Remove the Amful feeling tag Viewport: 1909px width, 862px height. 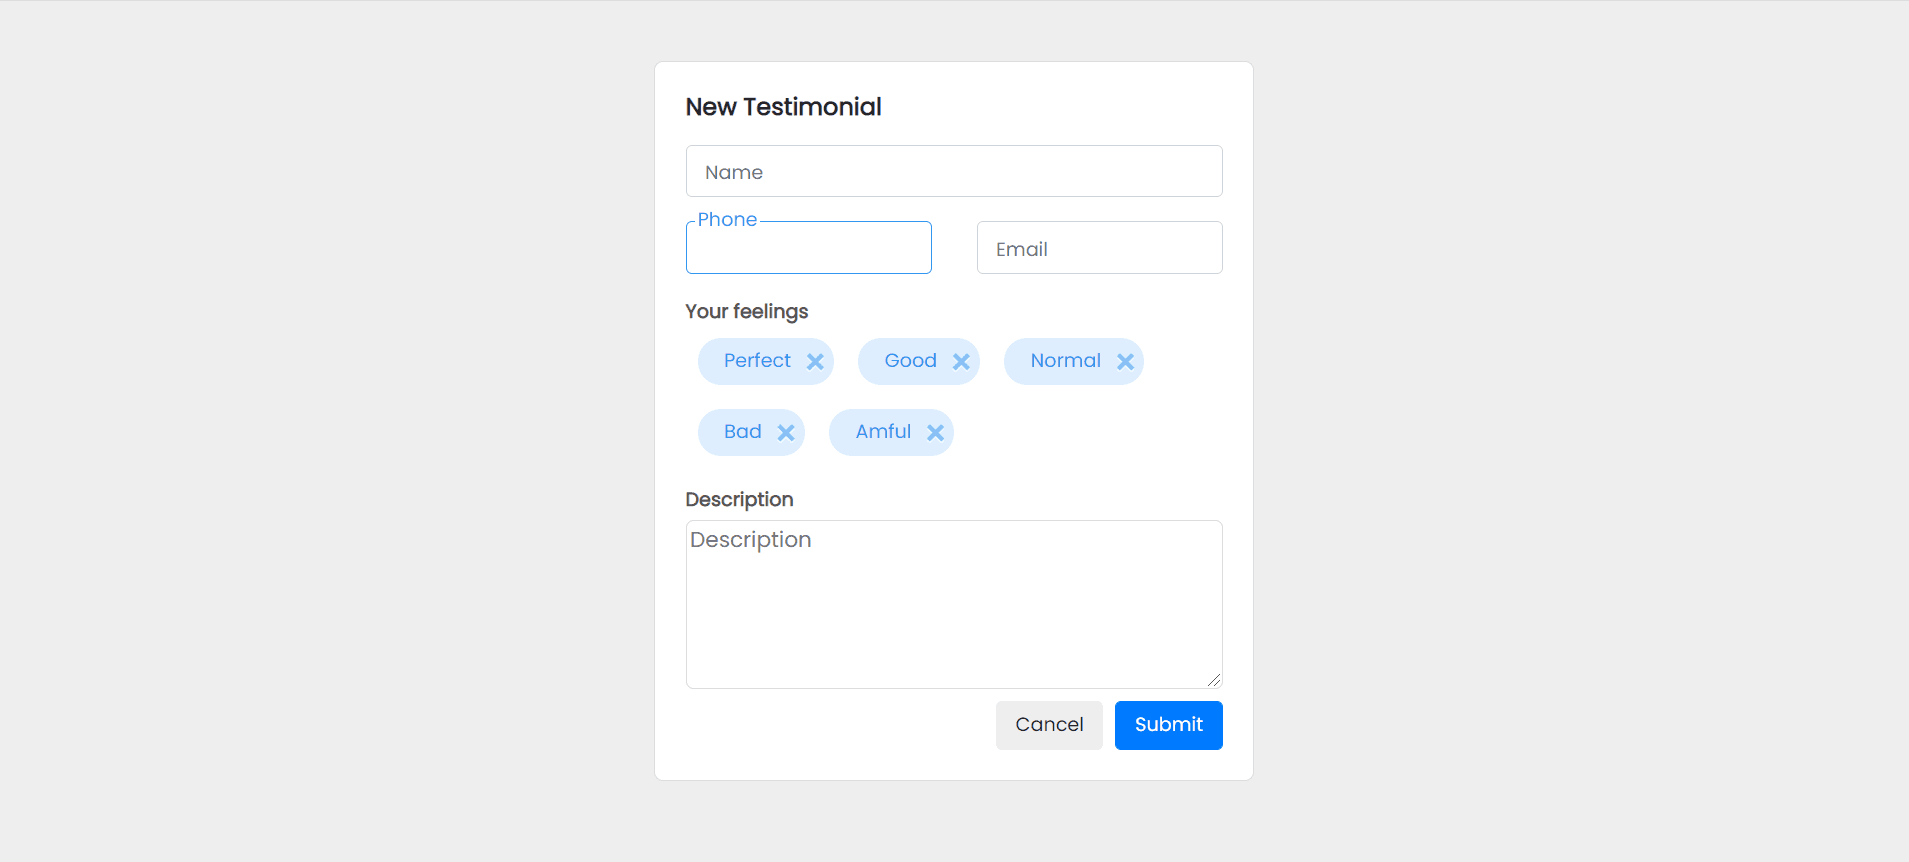pyautogui.click(x=936, y=432)
